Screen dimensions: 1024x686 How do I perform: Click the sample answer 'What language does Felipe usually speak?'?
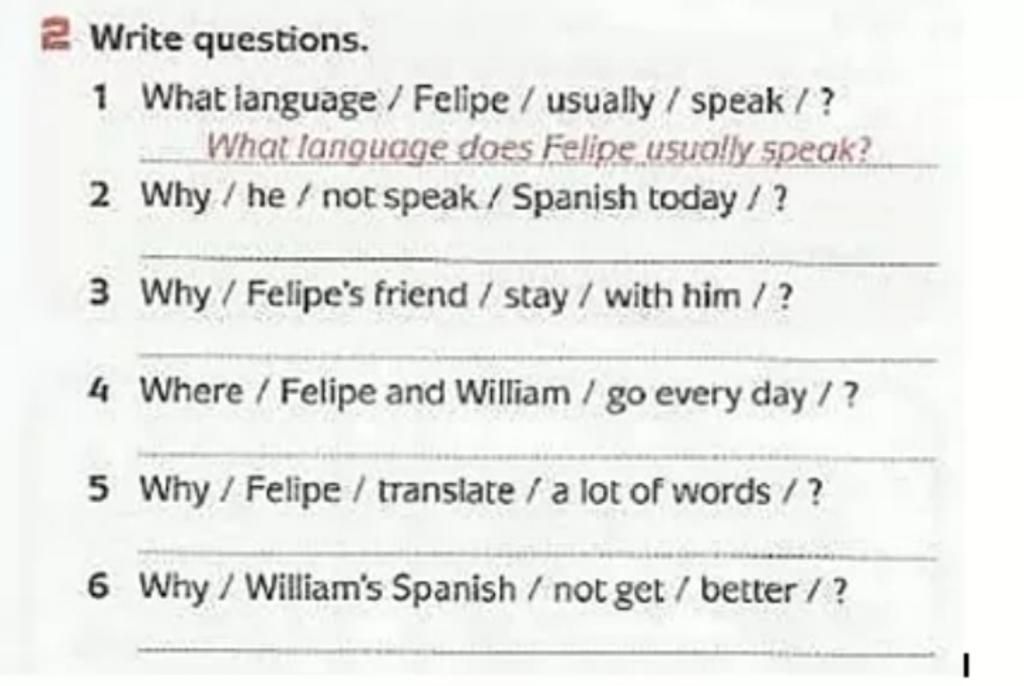pos(539,148)
